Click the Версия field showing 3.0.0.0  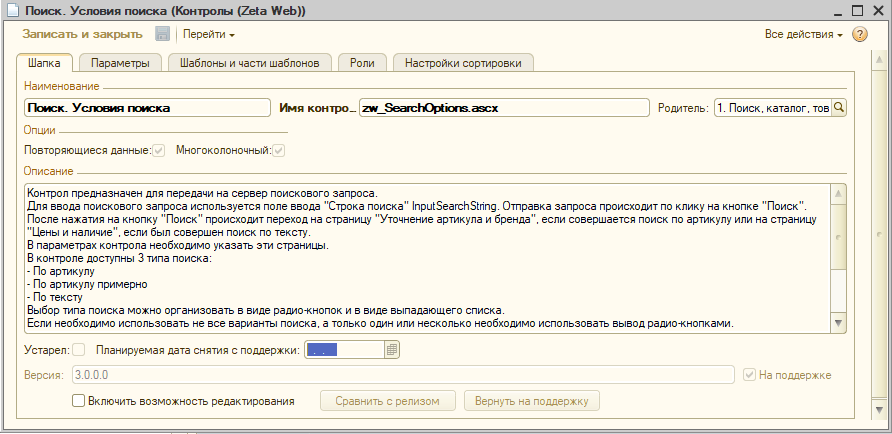coord(403,375)
